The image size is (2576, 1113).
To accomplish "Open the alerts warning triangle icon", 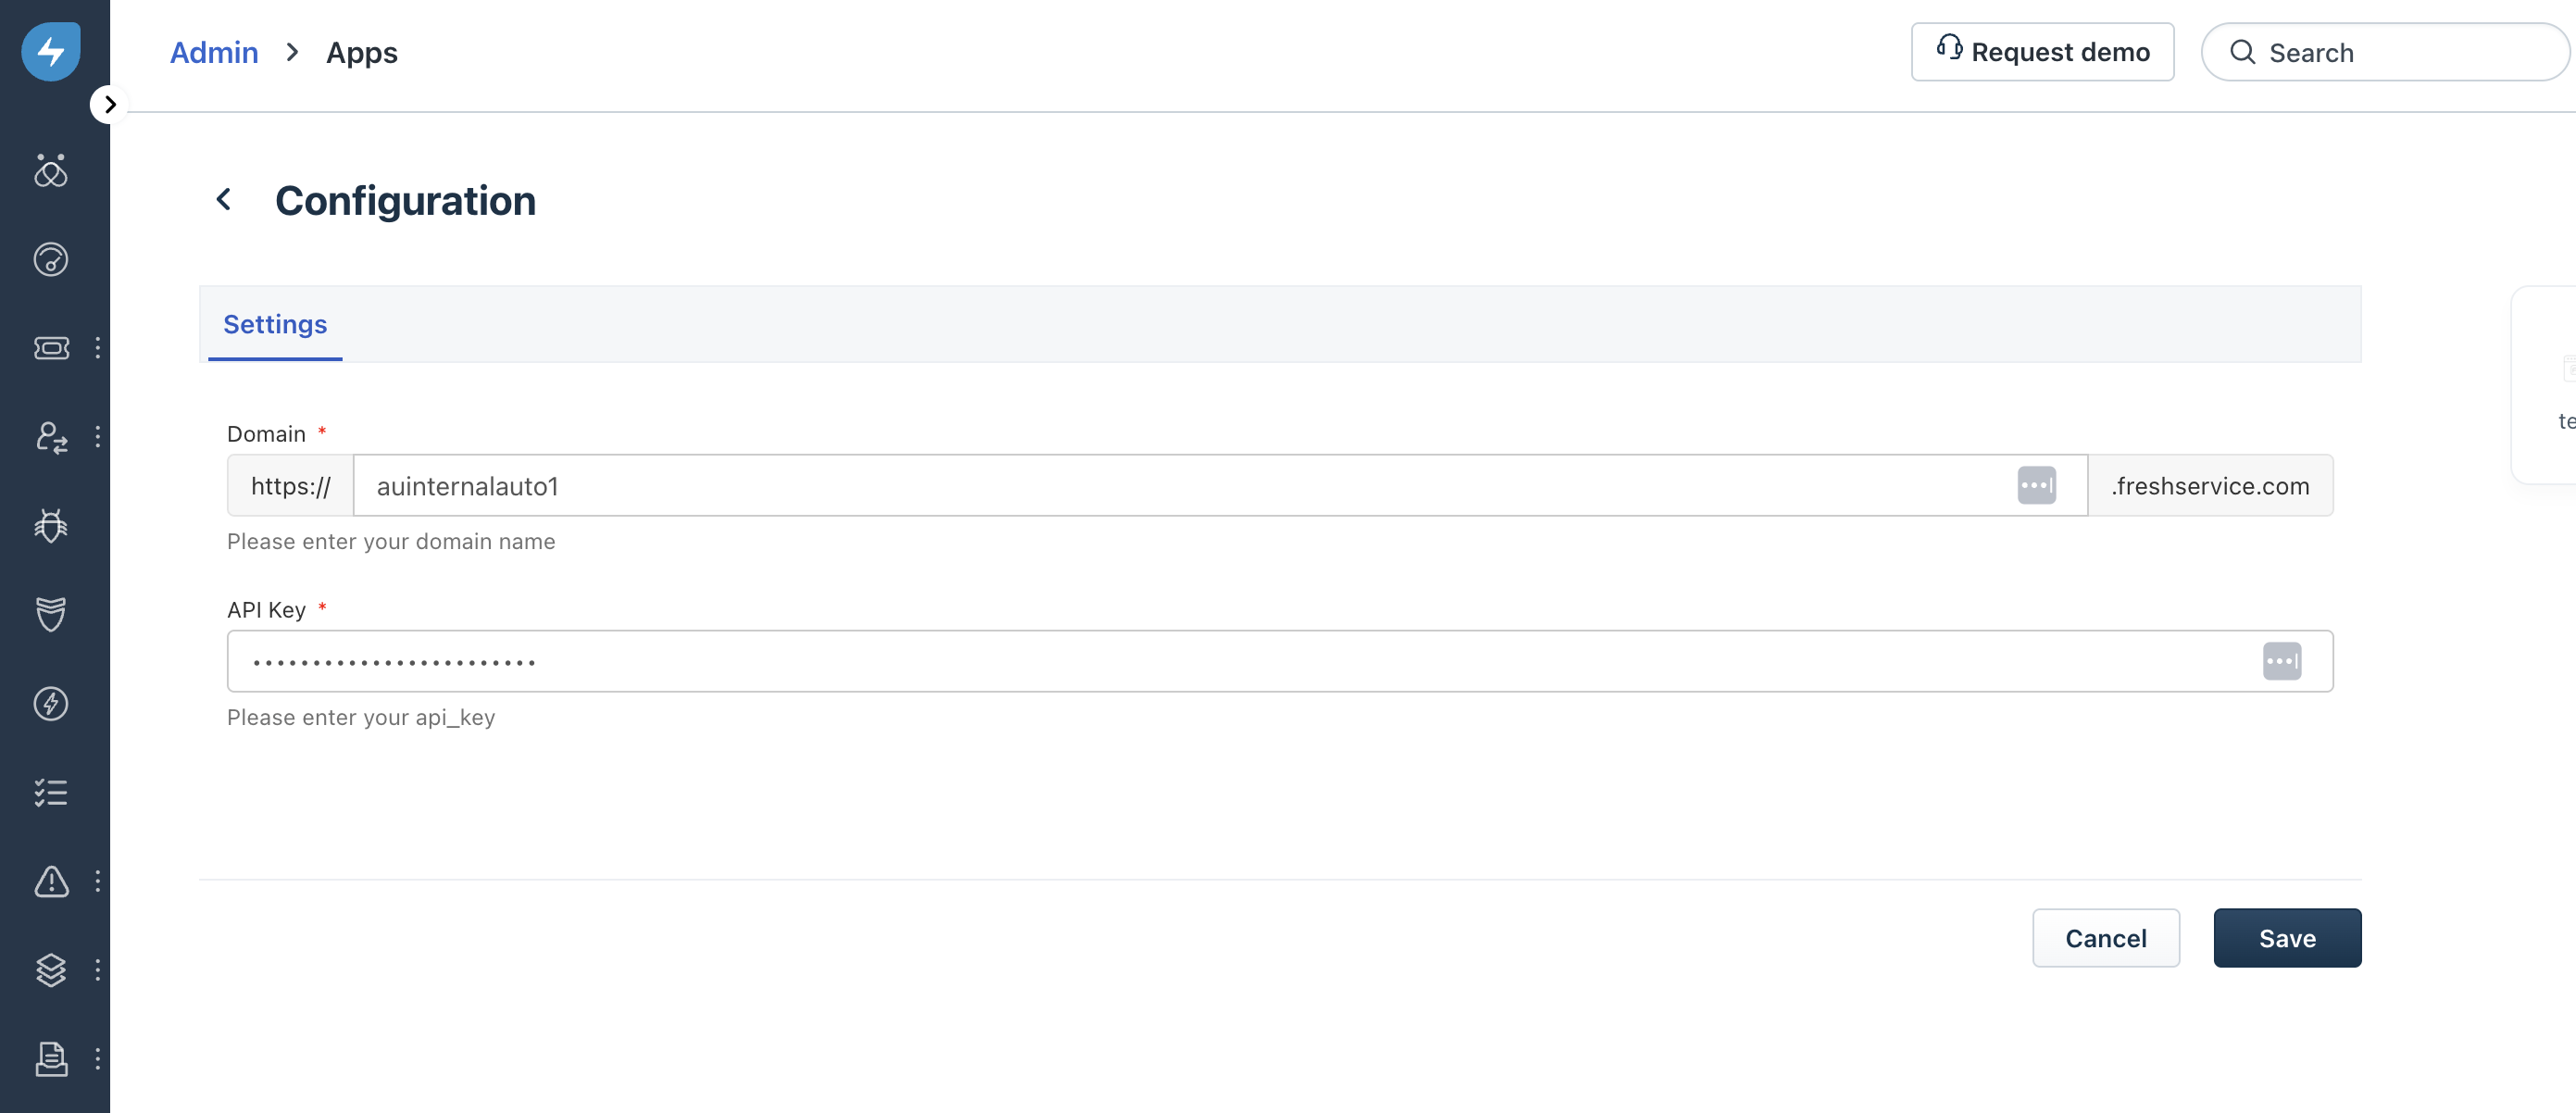I will coord(51,881).
